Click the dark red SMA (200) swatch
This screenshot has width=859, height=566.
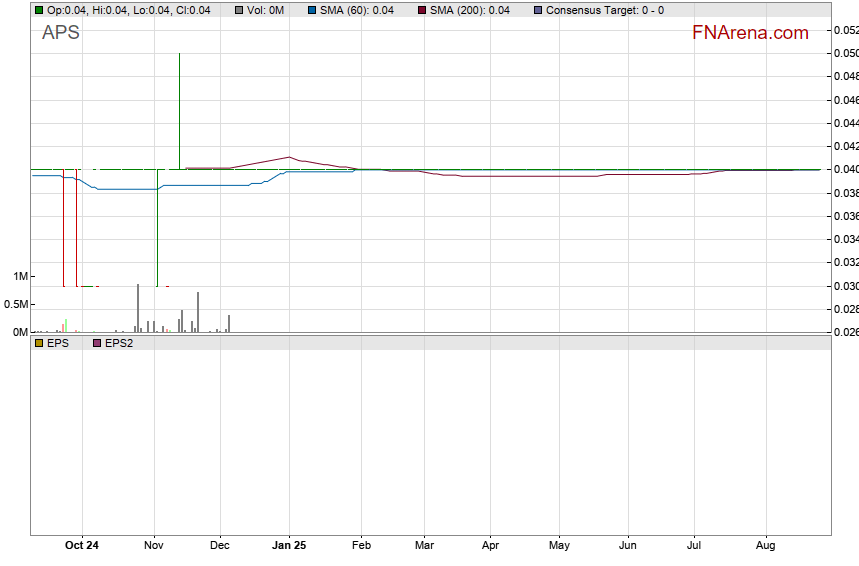tap(423, 10)
